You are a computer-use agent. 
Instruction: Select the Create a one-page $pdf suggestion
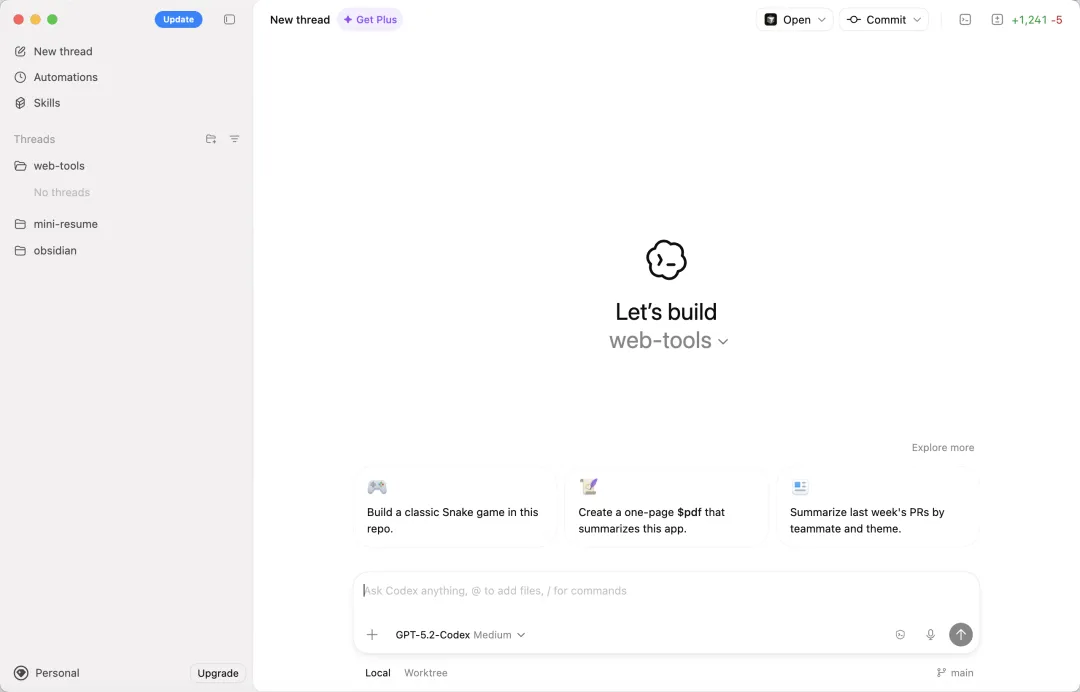pos(666,507)
